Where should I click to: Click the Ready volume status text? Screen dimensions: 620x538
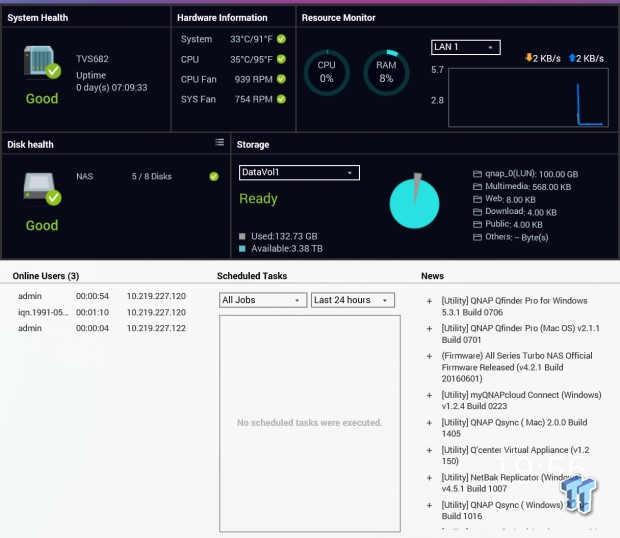[259, 198]
